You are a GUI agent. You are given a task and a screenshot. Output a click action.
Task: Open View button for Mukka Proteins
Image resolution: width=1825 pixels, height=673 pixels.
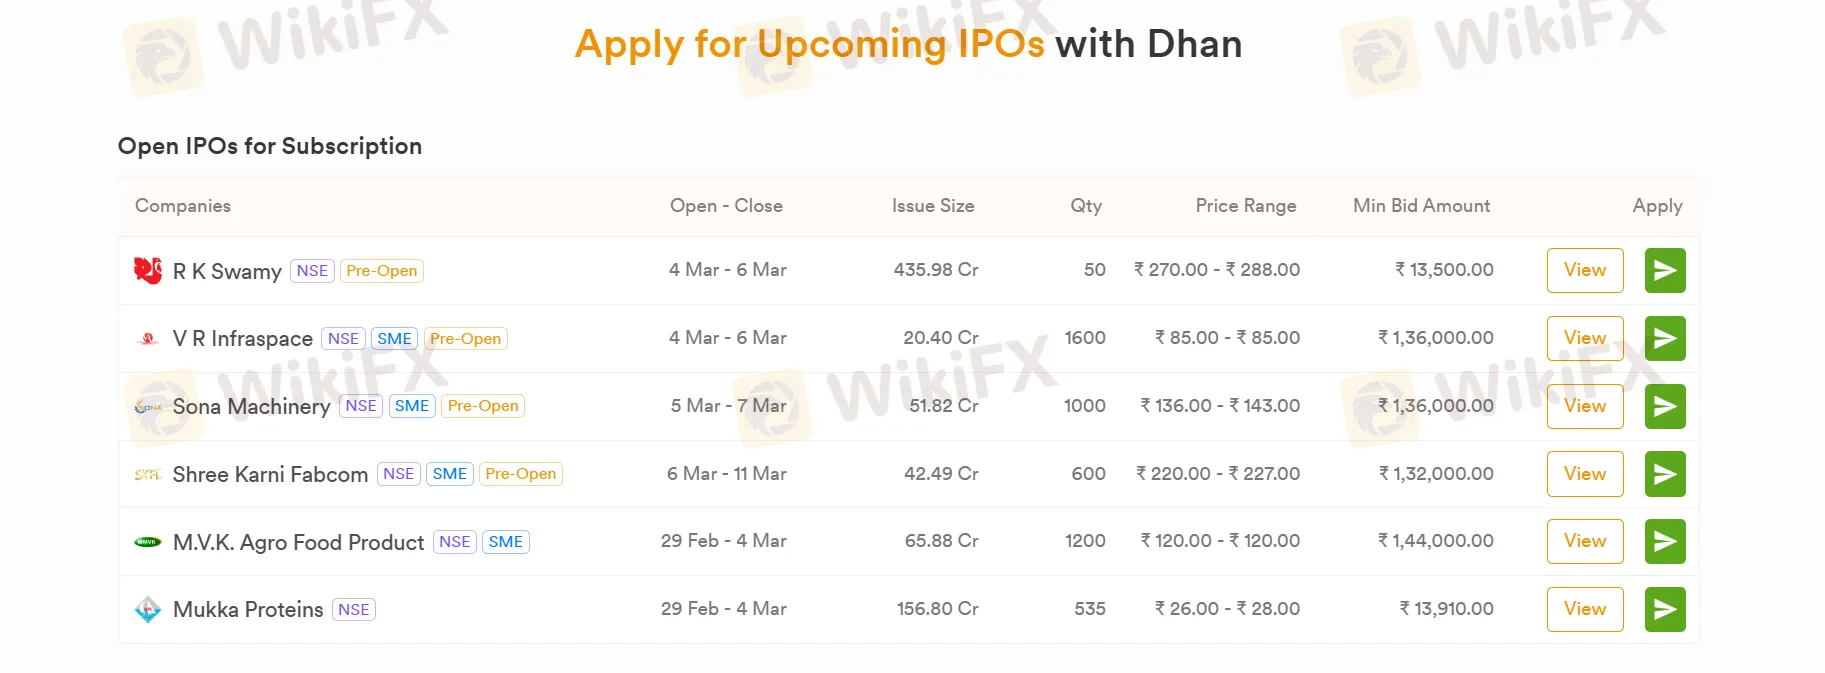click(x=1584, y=609)
